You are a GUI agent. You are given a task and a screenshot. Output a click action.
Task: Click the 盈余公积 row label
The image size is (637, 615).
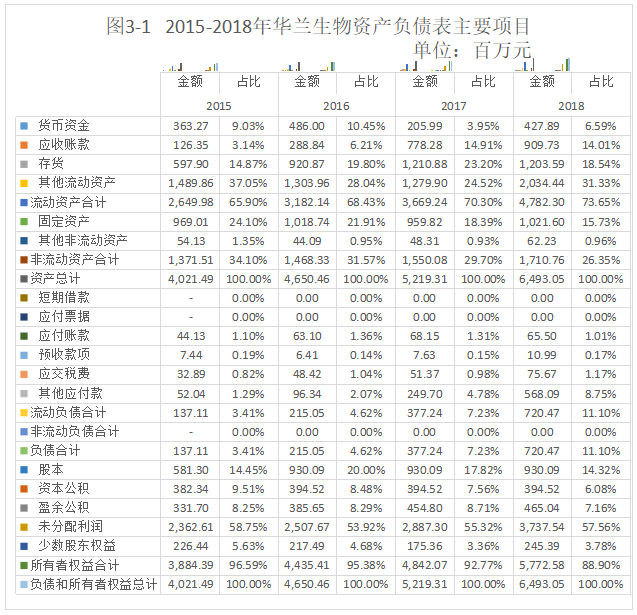point(64,508)
